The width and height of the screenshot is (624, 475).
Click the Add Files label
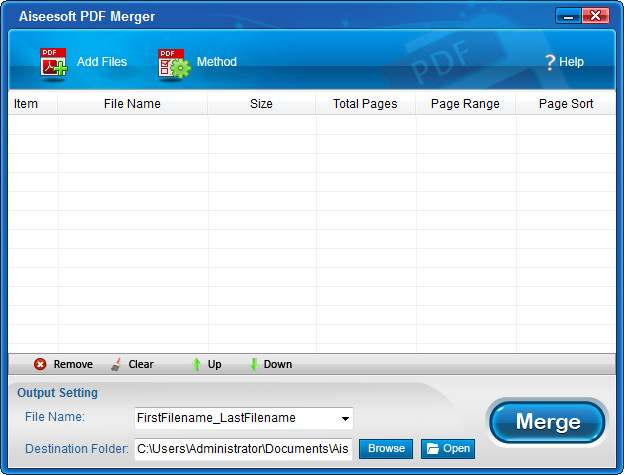click(x=102, y=62)
